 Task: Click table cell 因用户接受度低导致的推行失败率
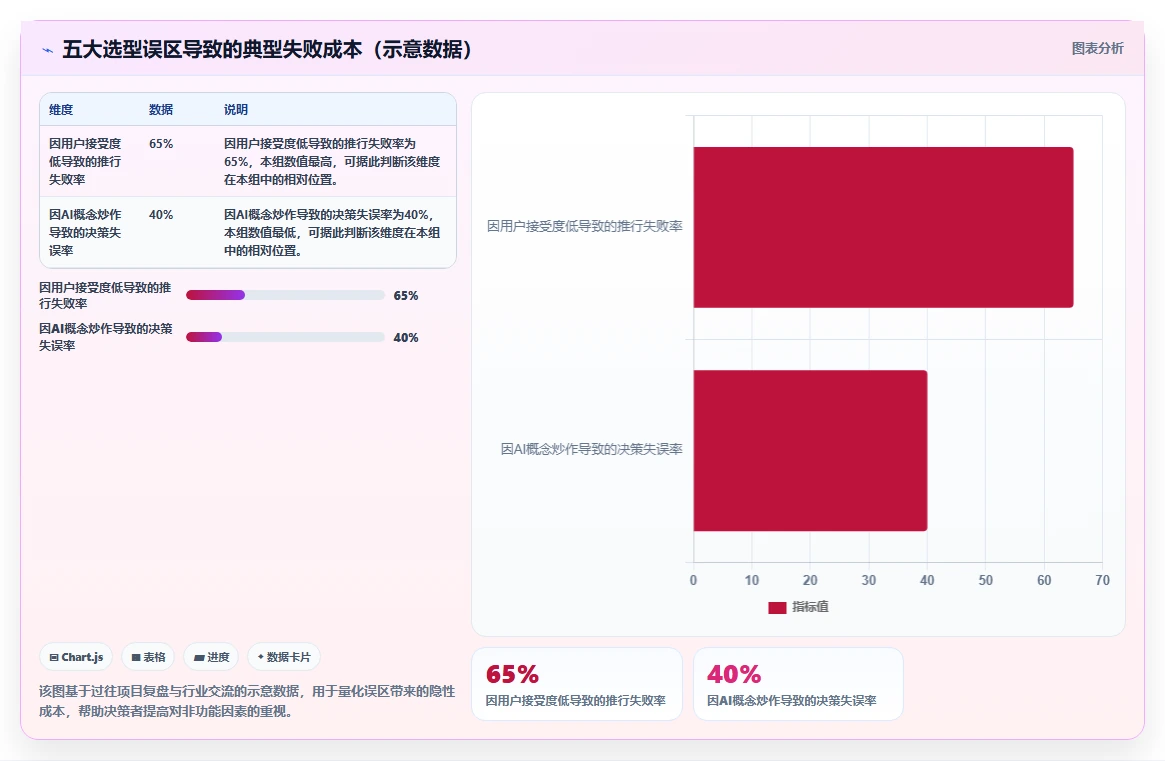point(85,161)
